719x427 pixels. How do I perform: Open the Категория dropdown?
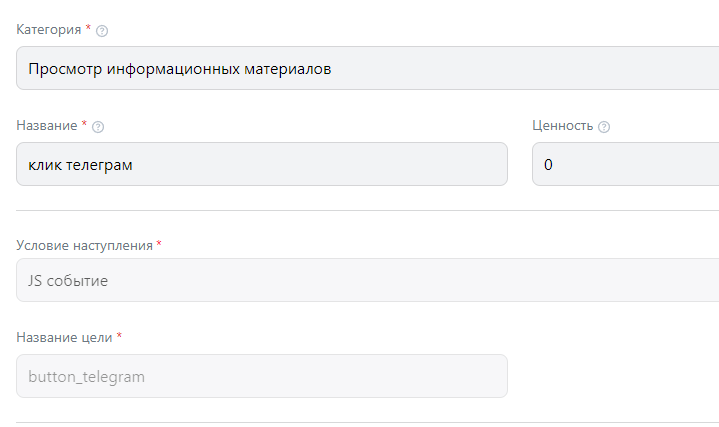pyautogui.click(x=368, y=69)
